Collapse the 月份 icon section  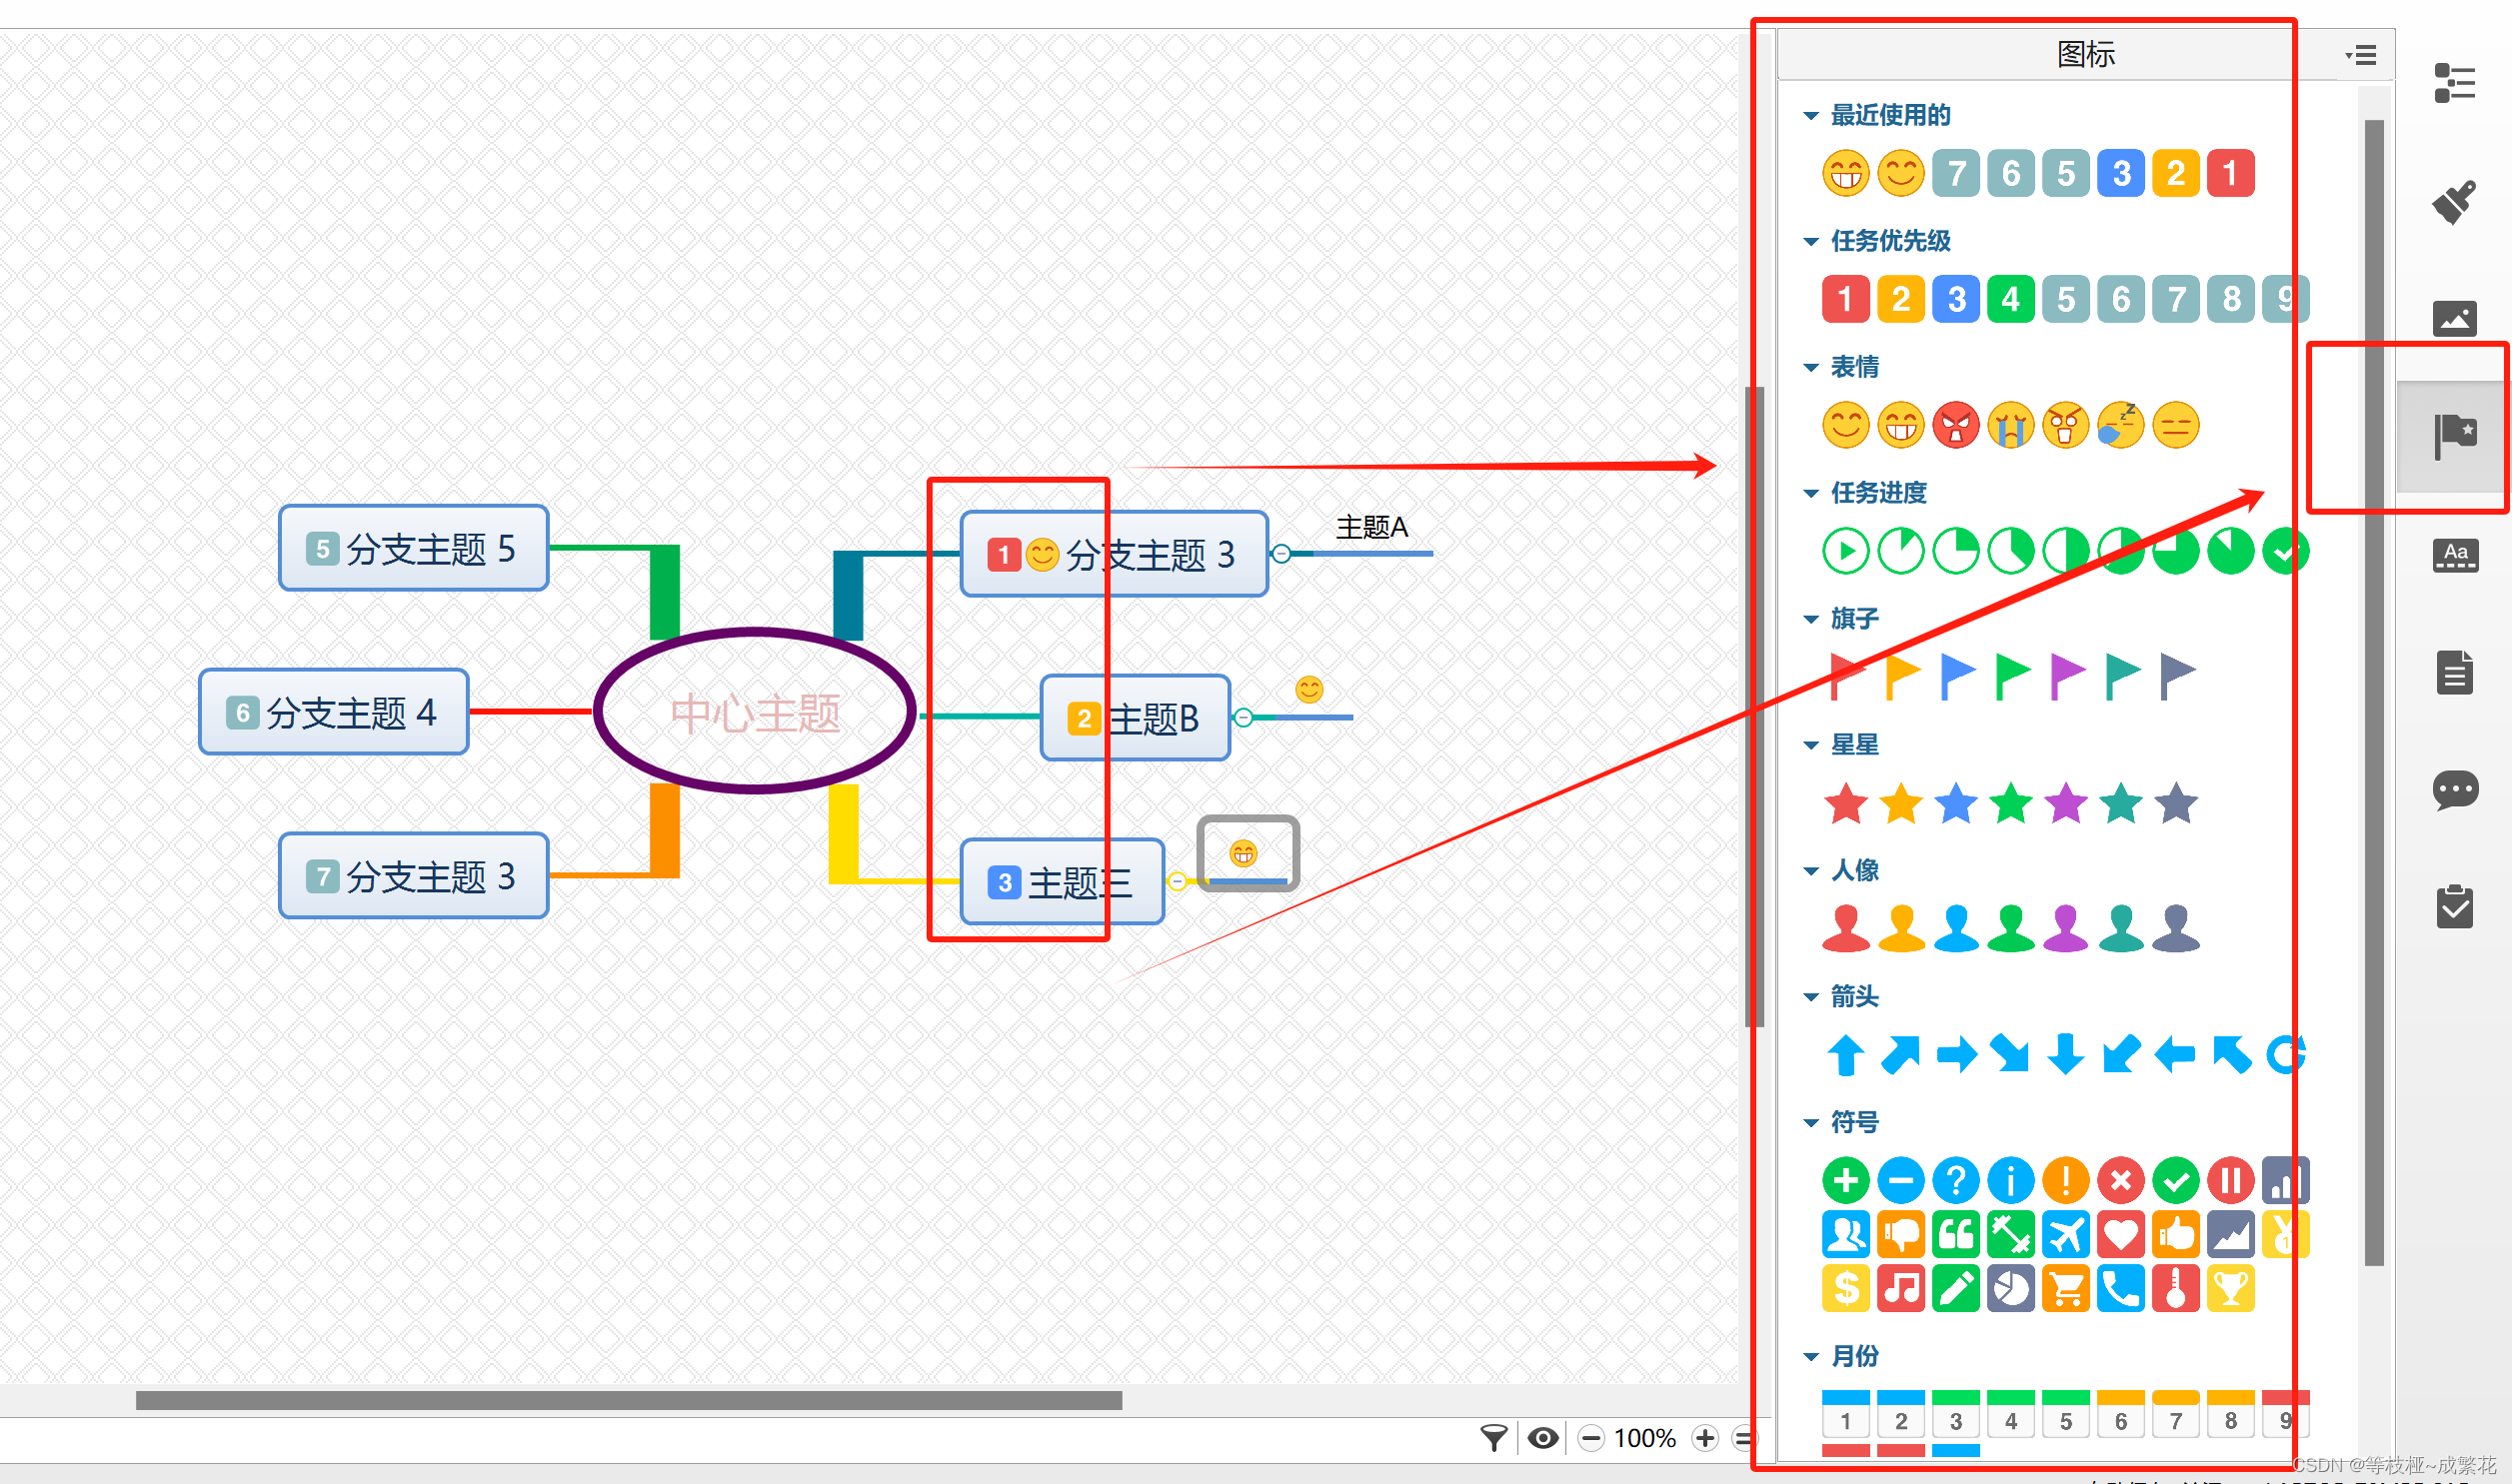click(x=1811, y=1356)
